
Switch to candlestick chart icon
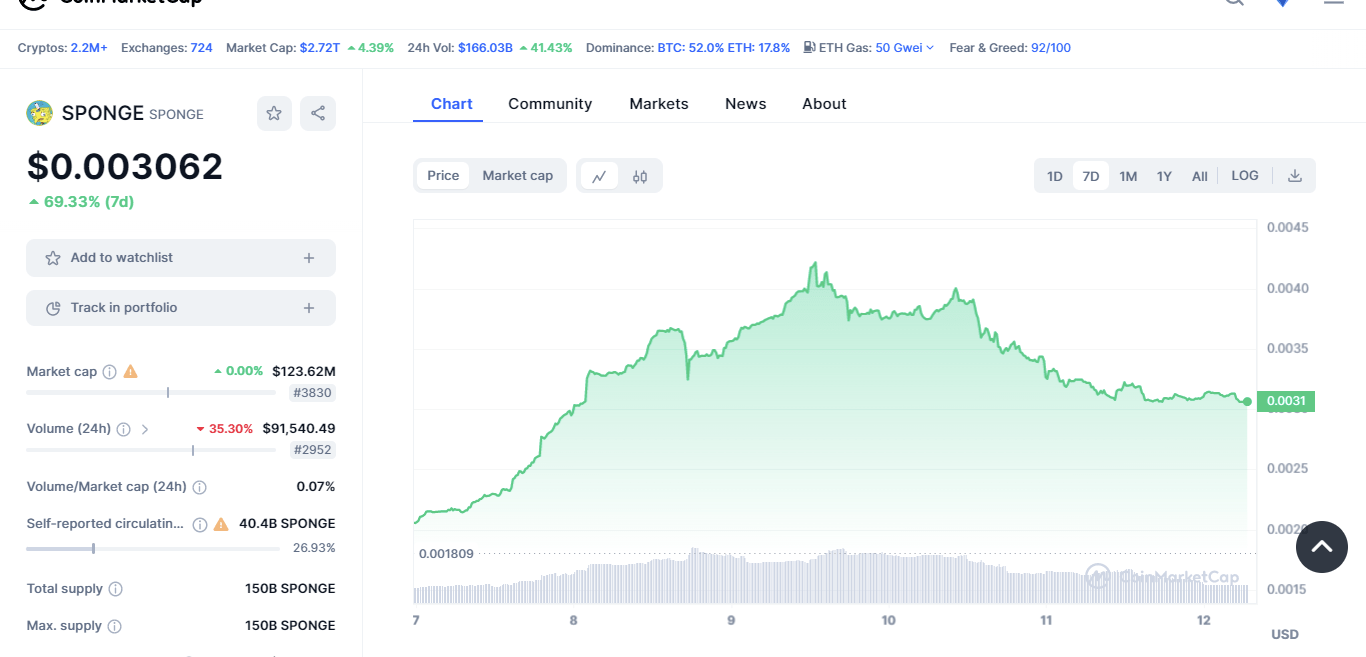click(x=640, y=176)
